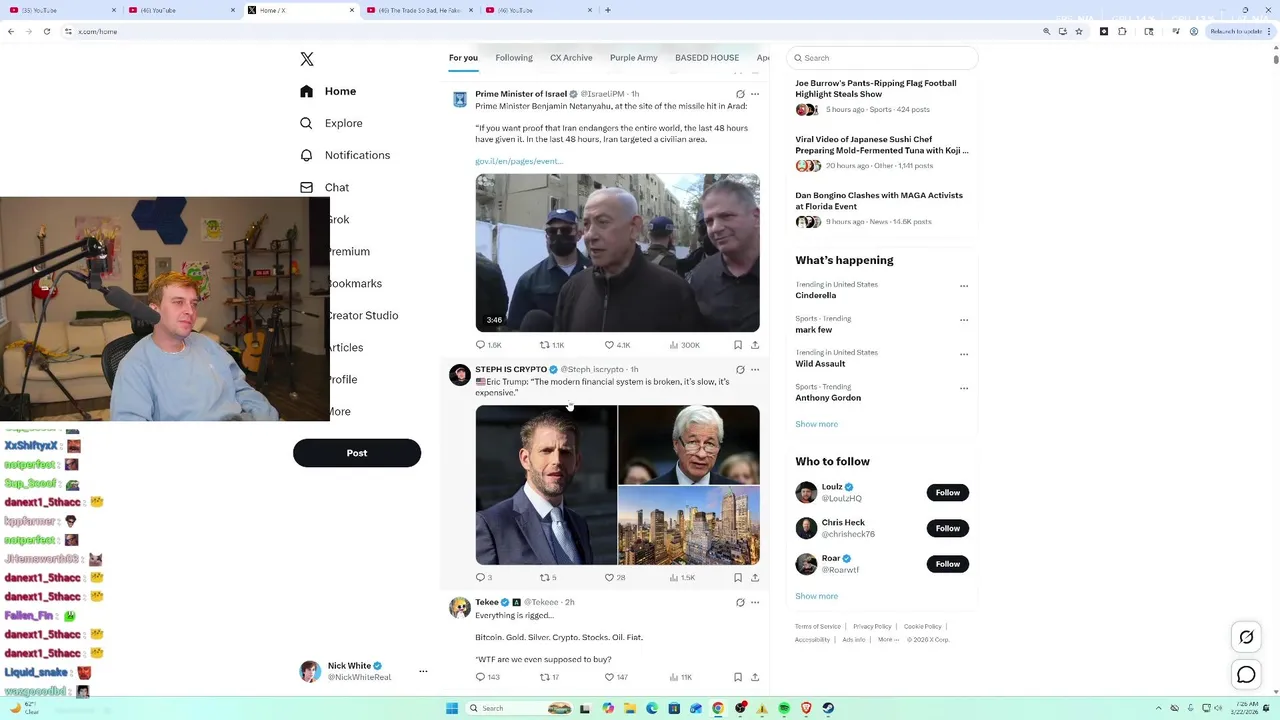1280x720 pixels.
Task: Open options for Anthony Gordon trend
Action: (964, 388)
